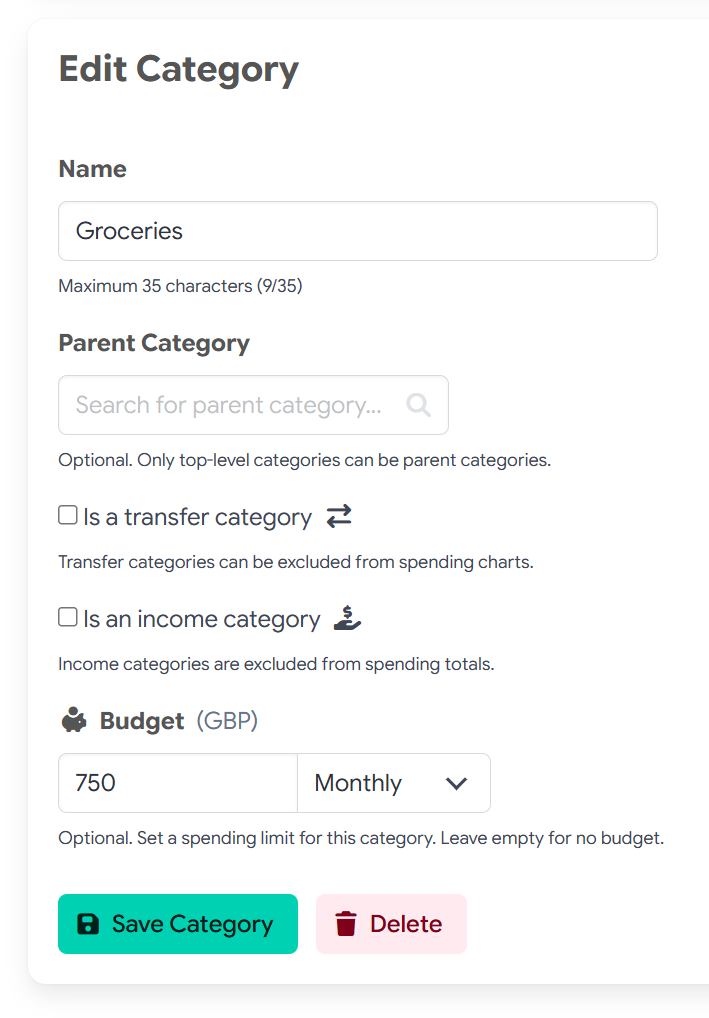This screenshot has width=709, height=1018.
Task: Open the budget frequency dropdown showing Monthly
Action: (393, 783)
